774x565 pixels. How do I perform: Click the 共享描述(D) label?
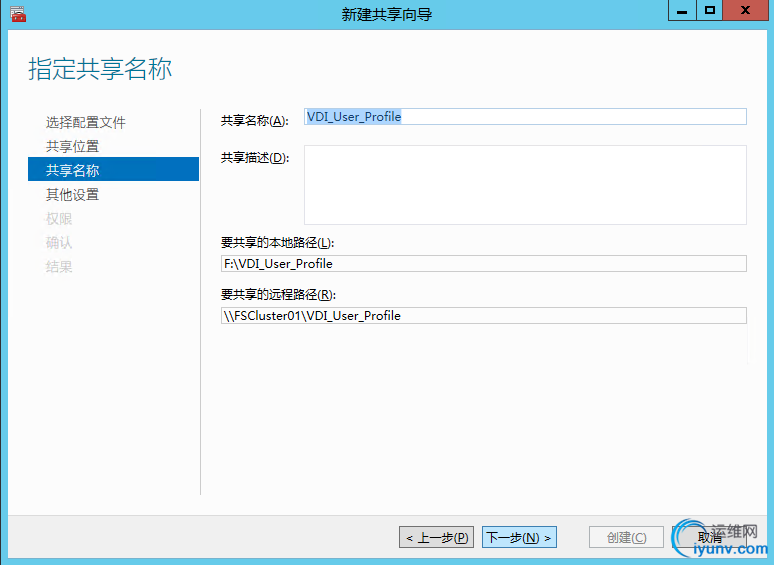click(x=255, y=158)
